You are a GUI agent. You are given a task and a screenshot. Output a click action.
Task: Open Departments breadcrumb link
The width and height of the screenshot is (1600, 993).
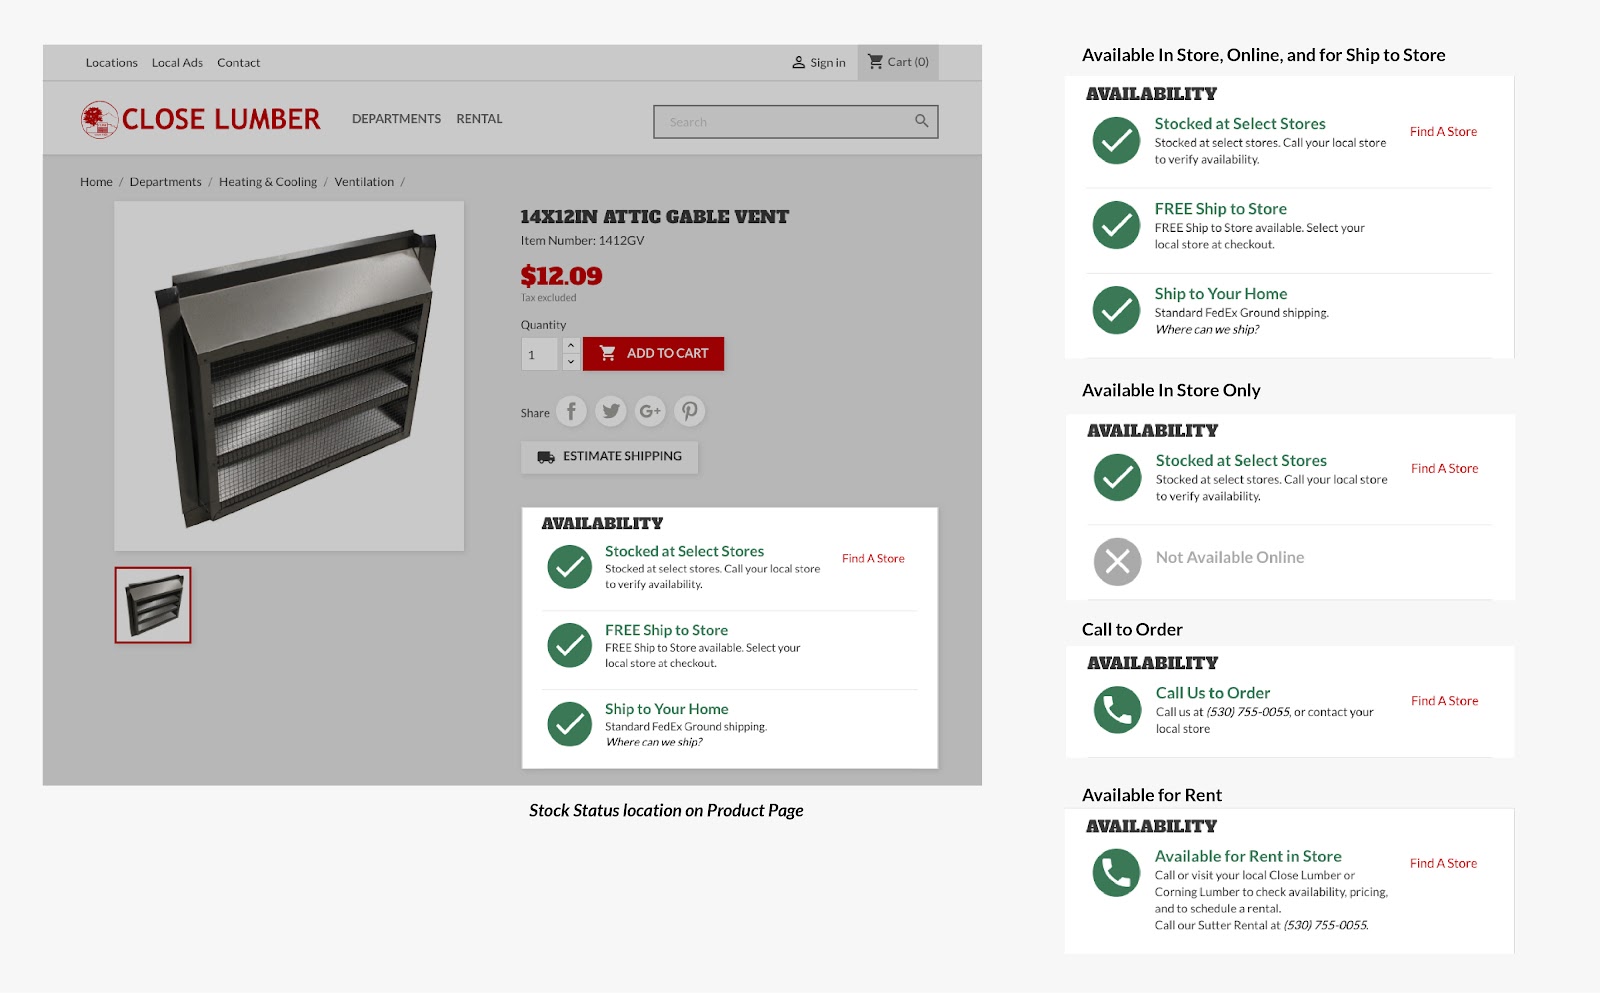[165, 182]
